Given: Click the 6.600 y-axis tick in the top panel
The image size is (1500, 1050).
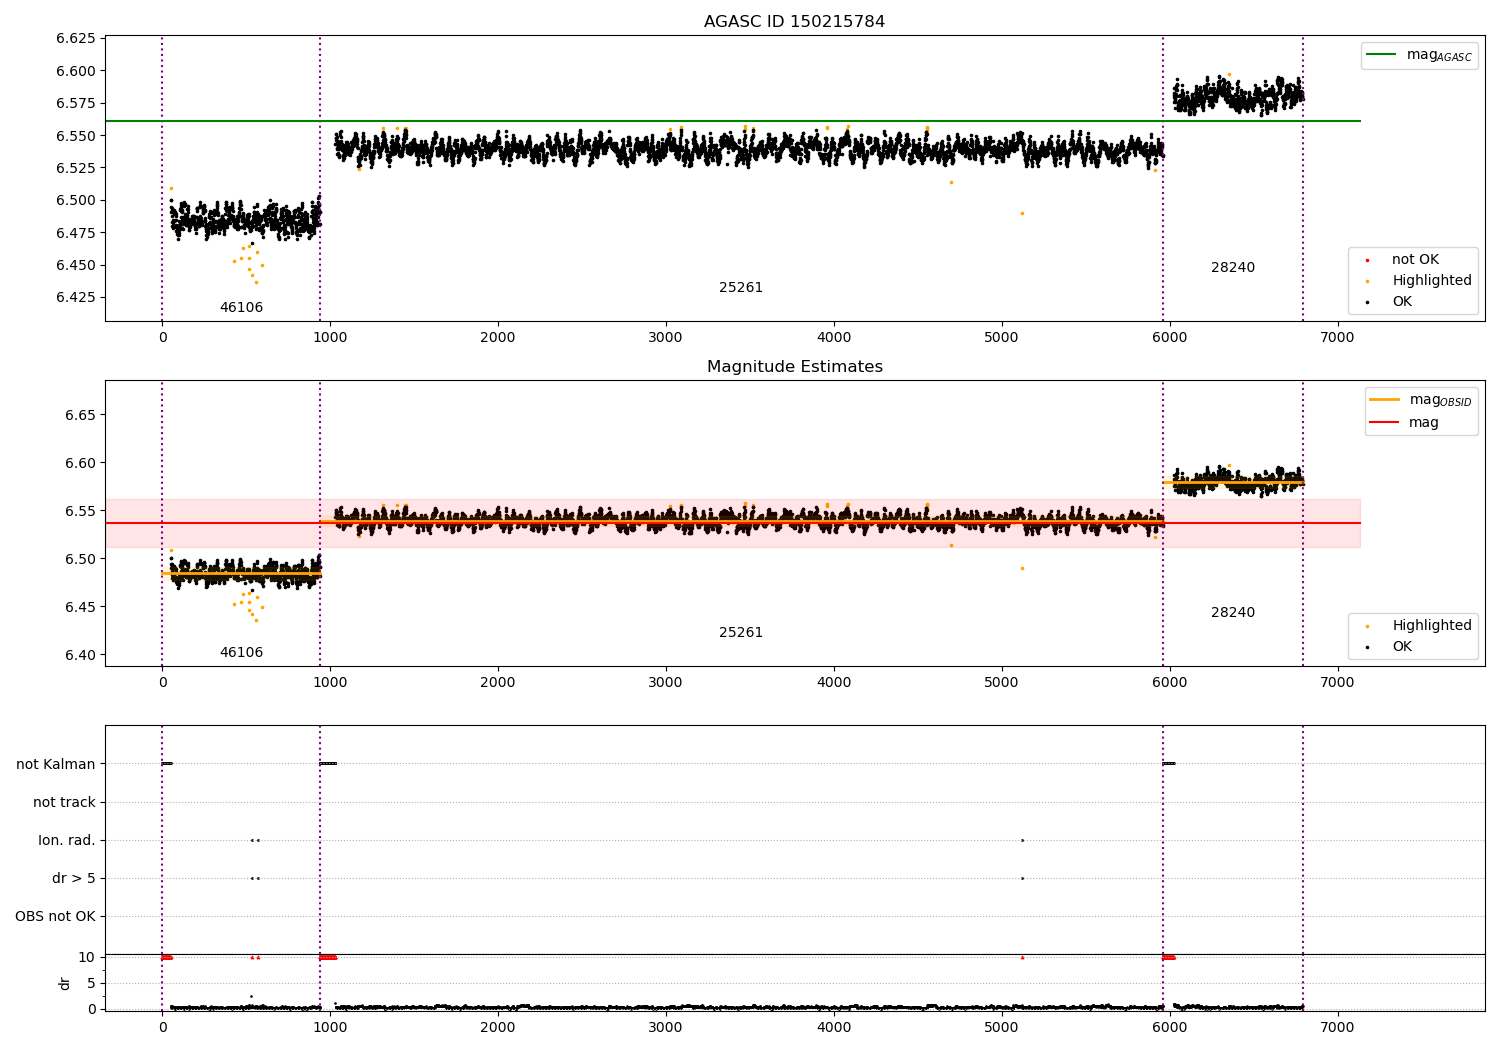Looking at the screenshot, I should [x=76, y=71].
